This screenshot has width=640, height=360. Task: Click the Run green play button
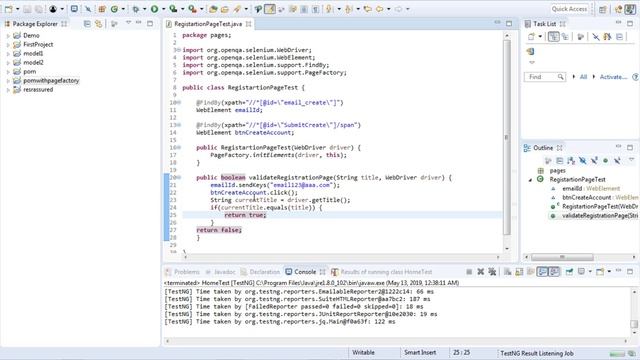[x=155, y=9]
